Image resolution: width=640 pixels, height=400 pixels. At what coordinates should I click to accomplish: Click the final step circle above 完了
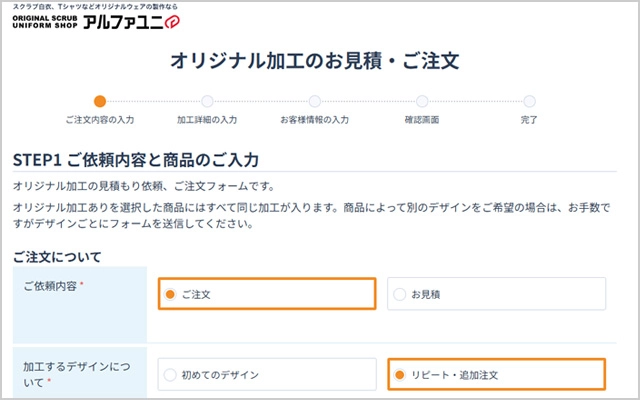tap(529, 100)
